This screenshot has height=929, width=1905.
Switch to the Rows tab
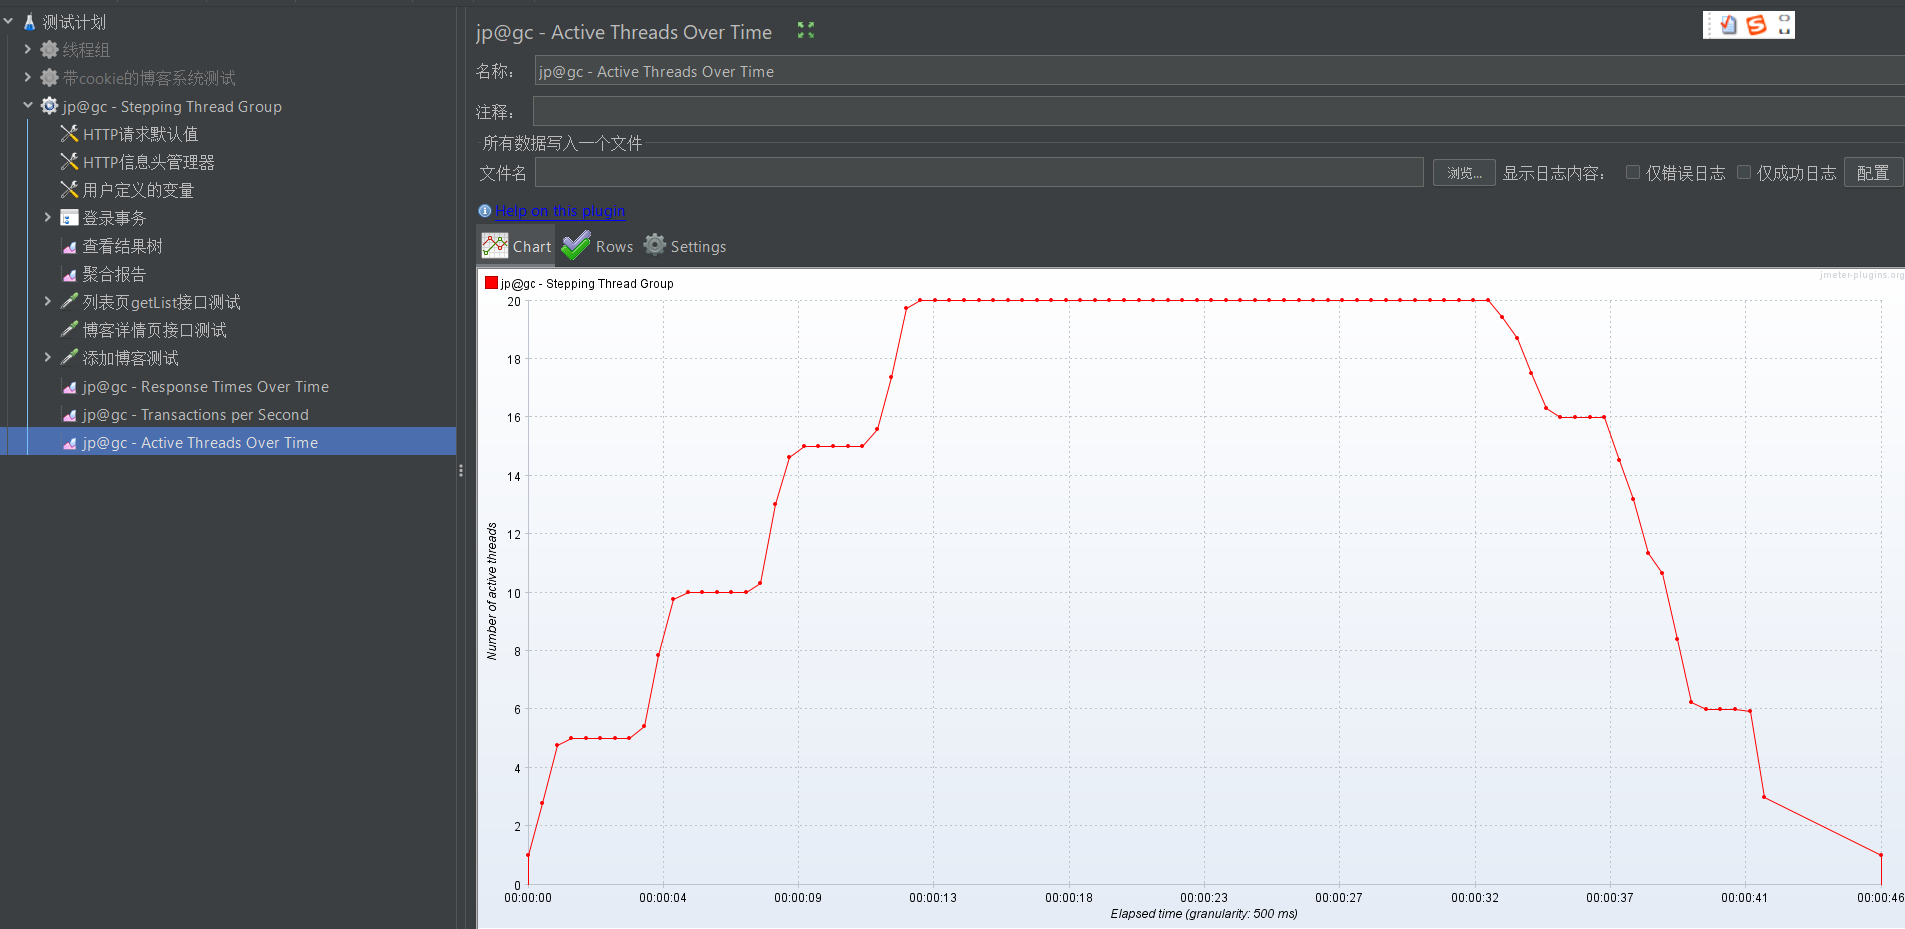pyautogui.click(x=598, y=246)
